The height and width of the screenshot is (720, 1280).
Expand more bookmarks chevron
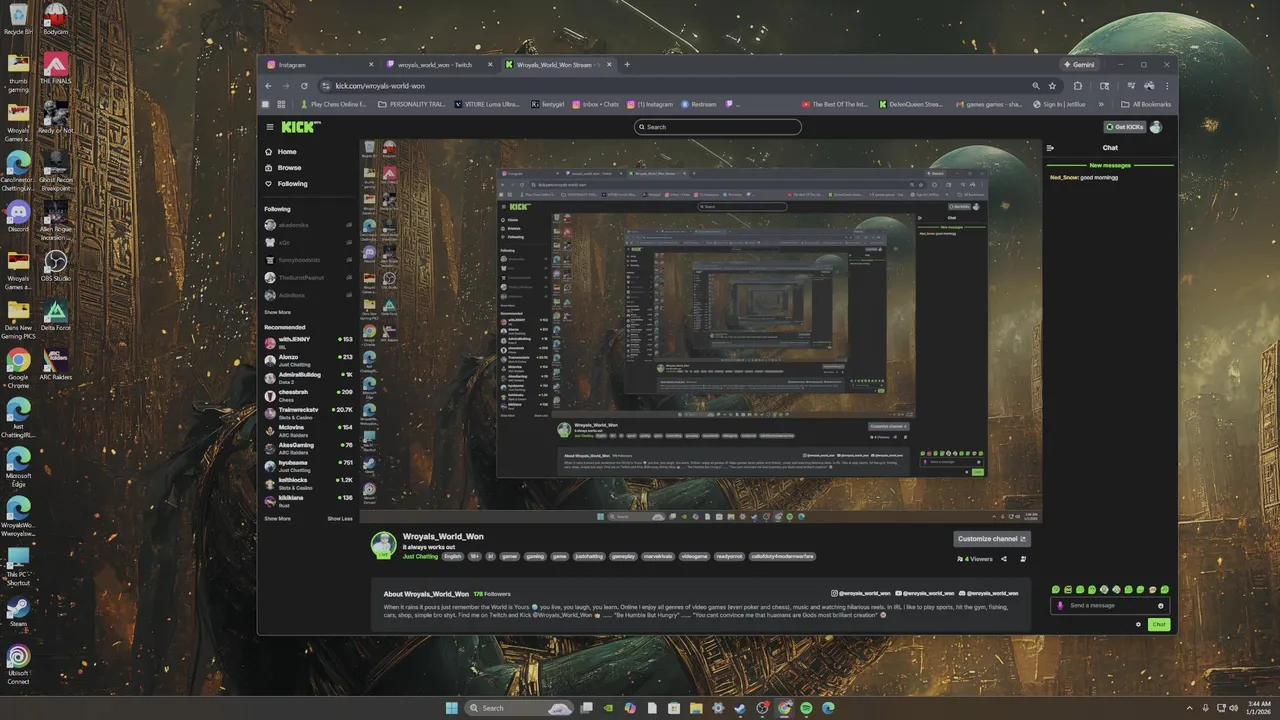point(1101,104)
